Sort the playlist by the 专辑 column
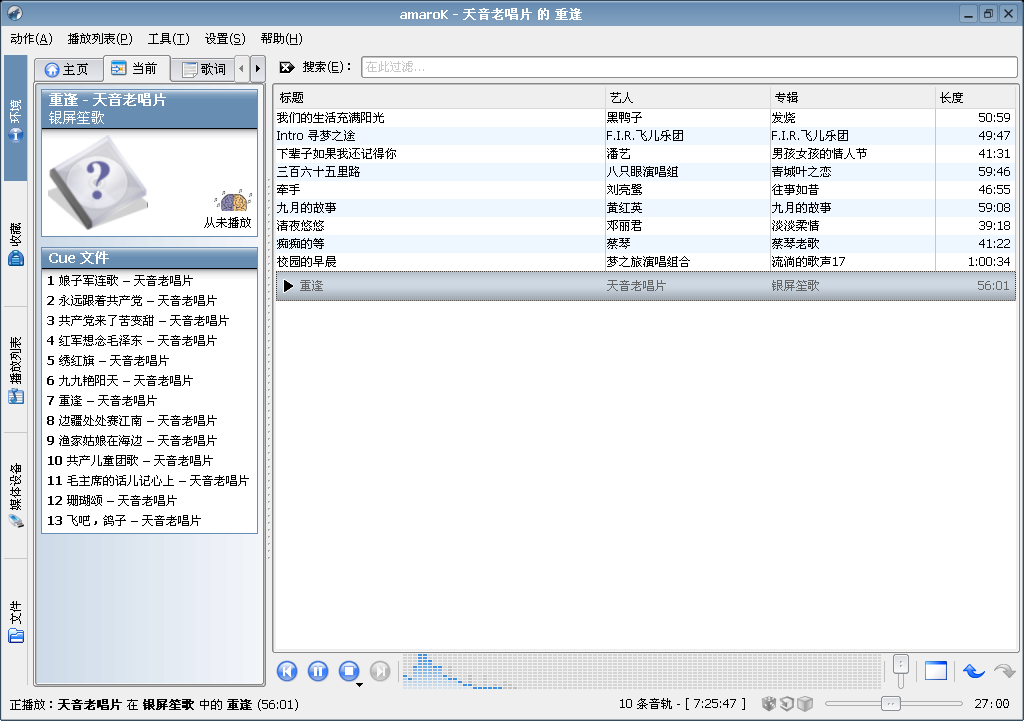The width and height of the screenshot is (1024, 721). pos(852,97)
